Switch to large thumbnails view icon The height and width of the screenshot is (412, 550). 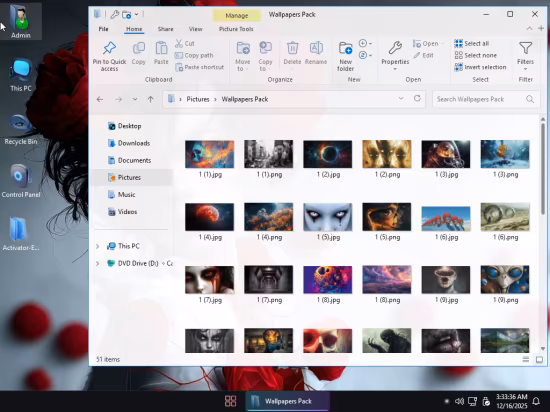pyautogui.click(x=539, y=359)
